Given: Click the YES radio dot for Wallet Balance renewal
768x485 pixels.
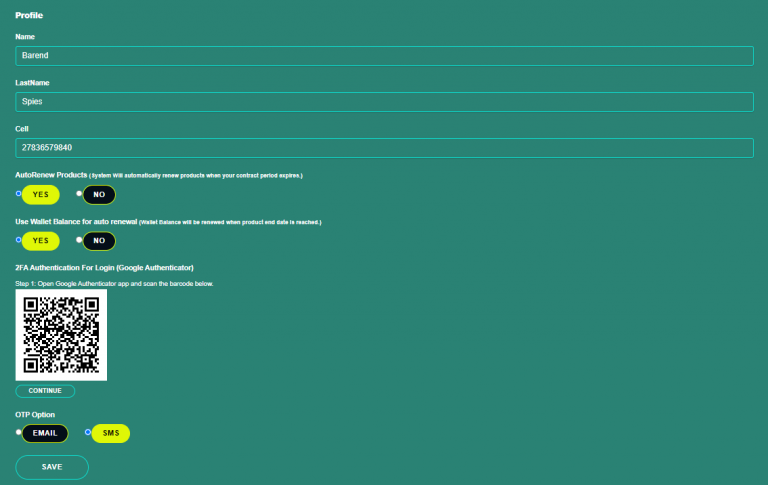Looking at the screenshot, I should coord(18,240).
